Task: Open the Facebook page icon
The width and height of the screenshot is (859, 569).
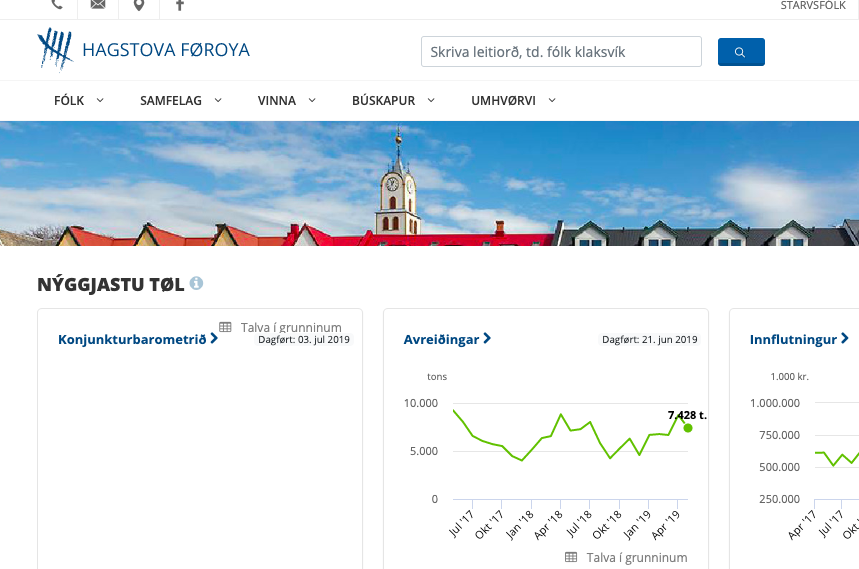Action: pyautogui.click(x=180, y=5)
